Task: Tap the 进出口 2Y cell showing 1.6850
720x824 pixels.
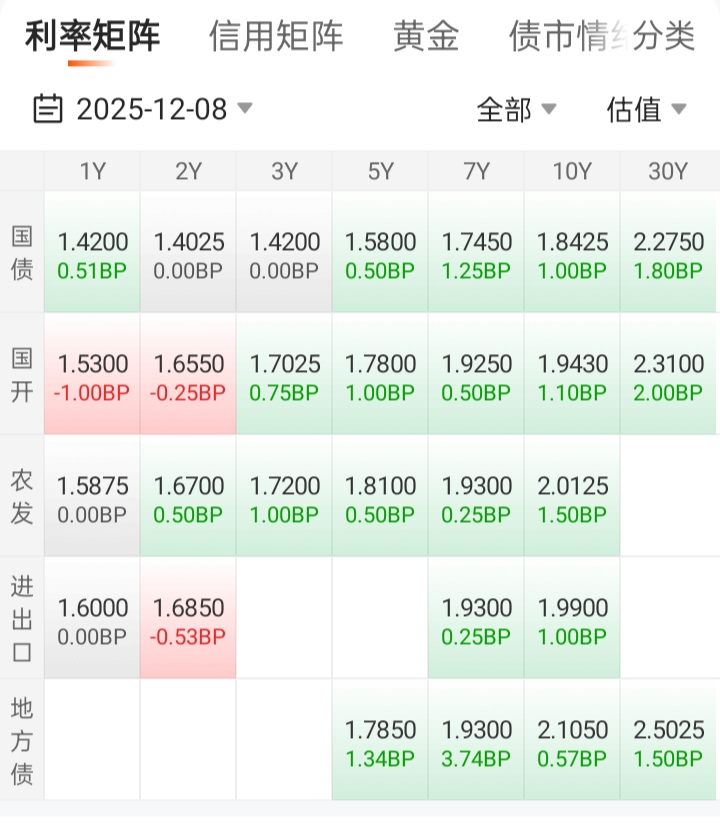Action: point(189,620)
